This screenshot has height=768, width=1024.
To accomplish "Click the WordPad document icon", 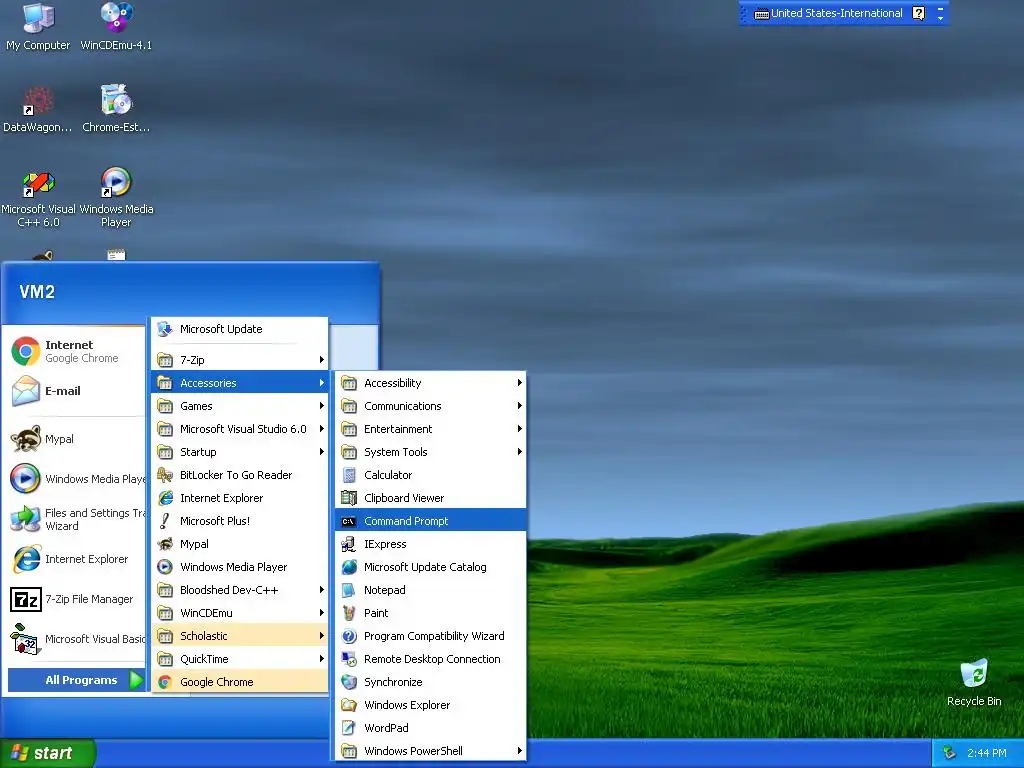I will tap(349, 728).
